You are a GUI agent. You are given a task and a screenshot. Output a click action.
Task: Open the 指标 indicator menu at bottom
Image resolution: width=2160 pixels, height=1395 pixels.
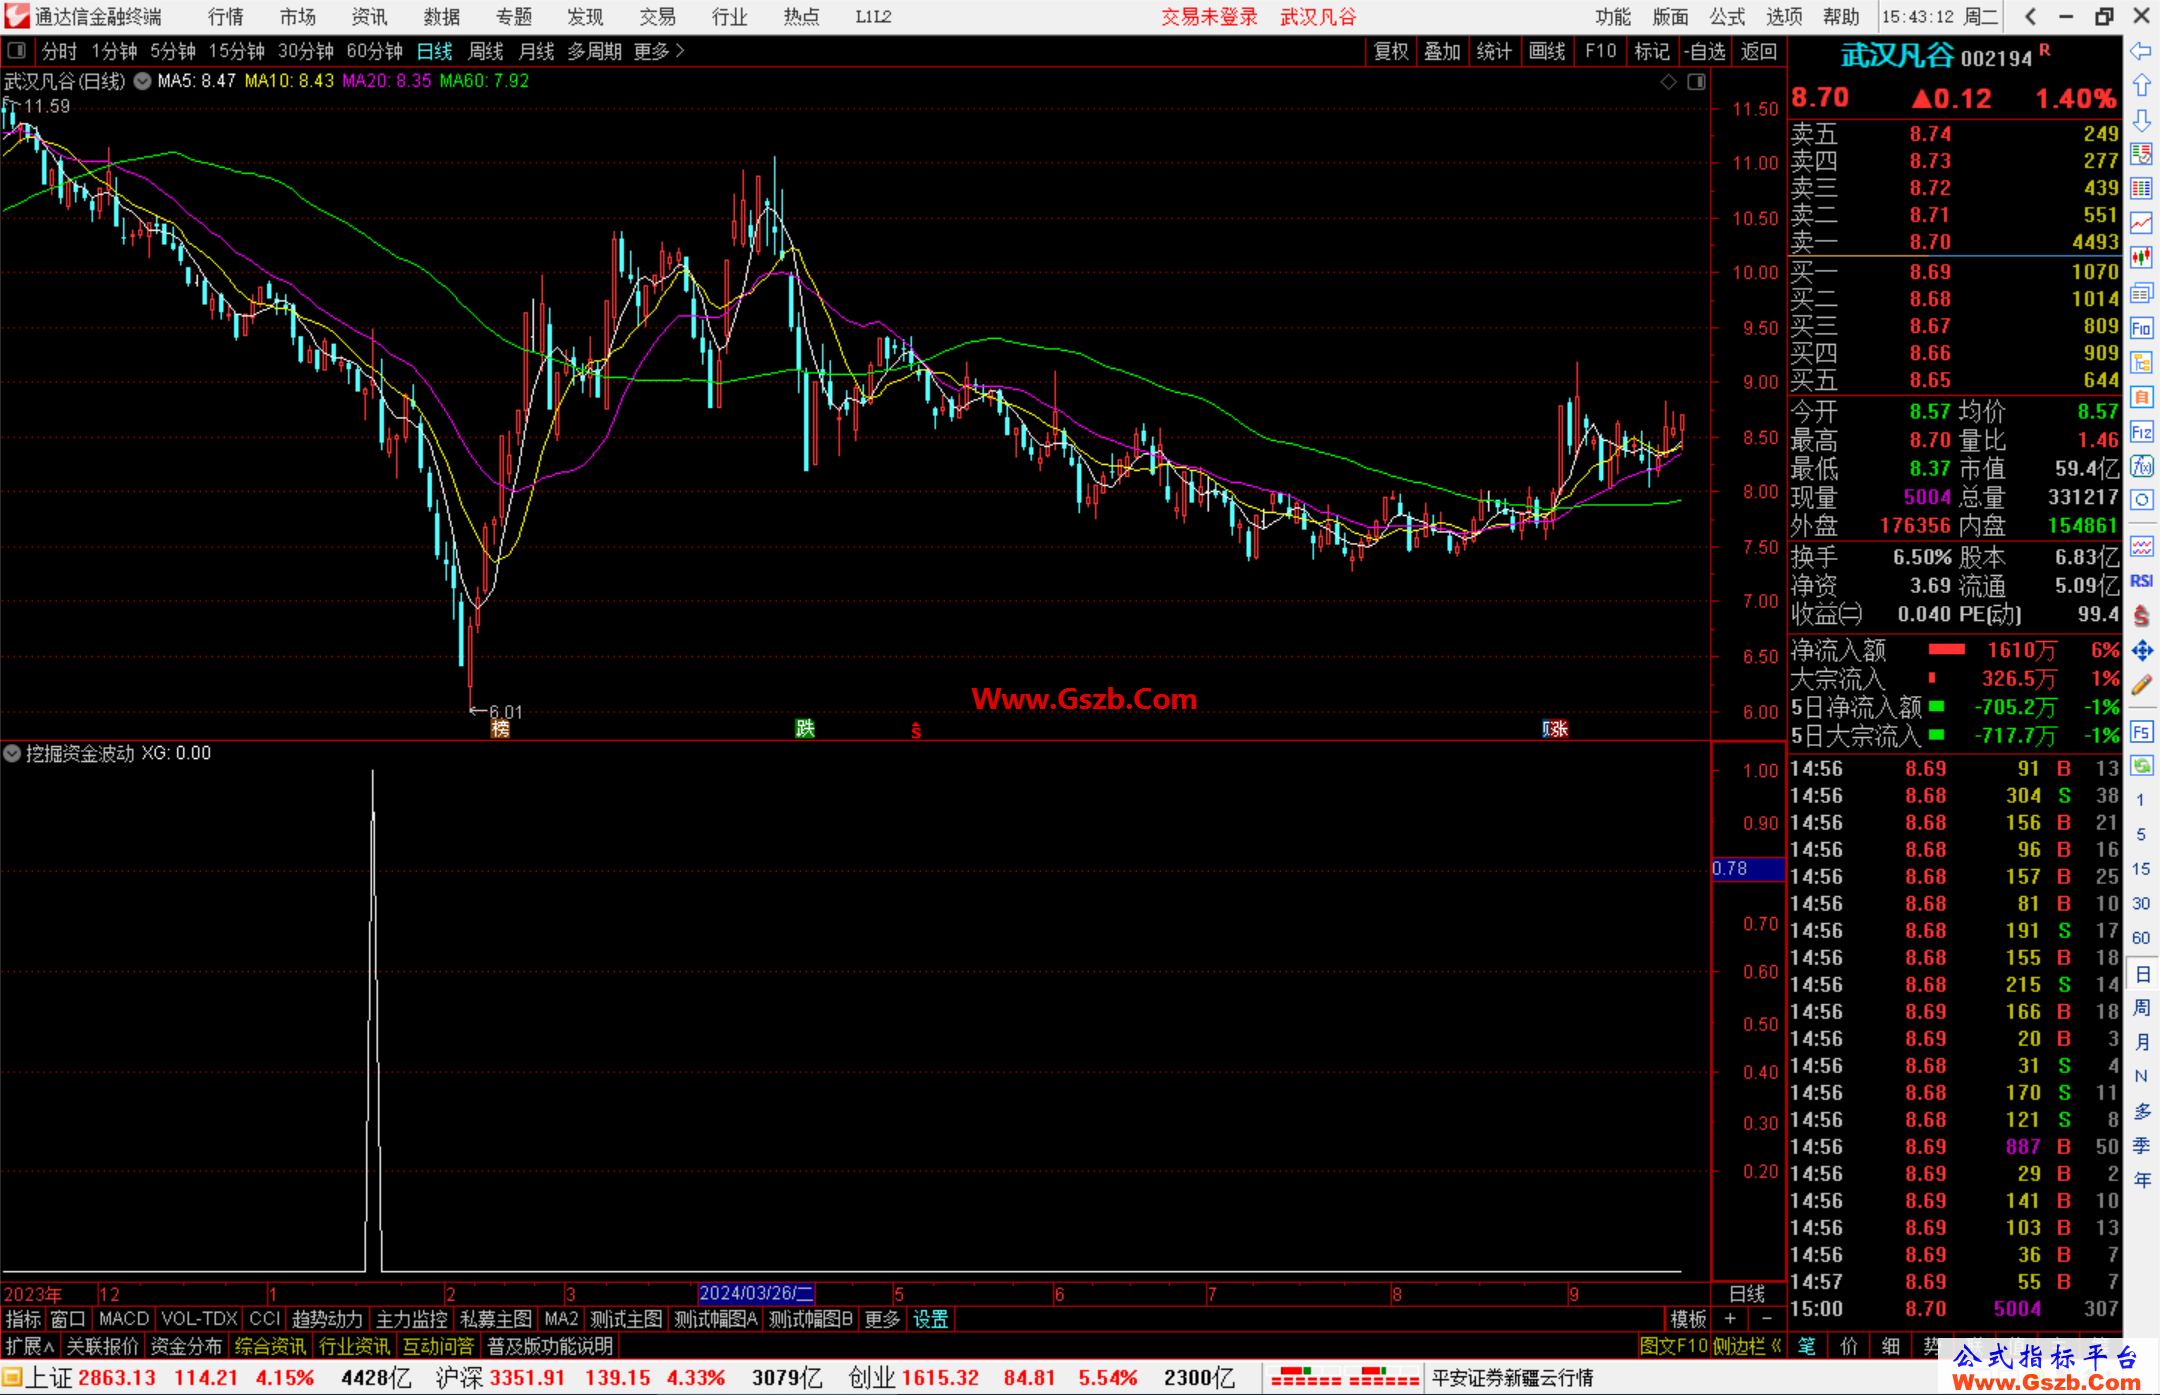pyautogui.click(x=23, y=1319)
